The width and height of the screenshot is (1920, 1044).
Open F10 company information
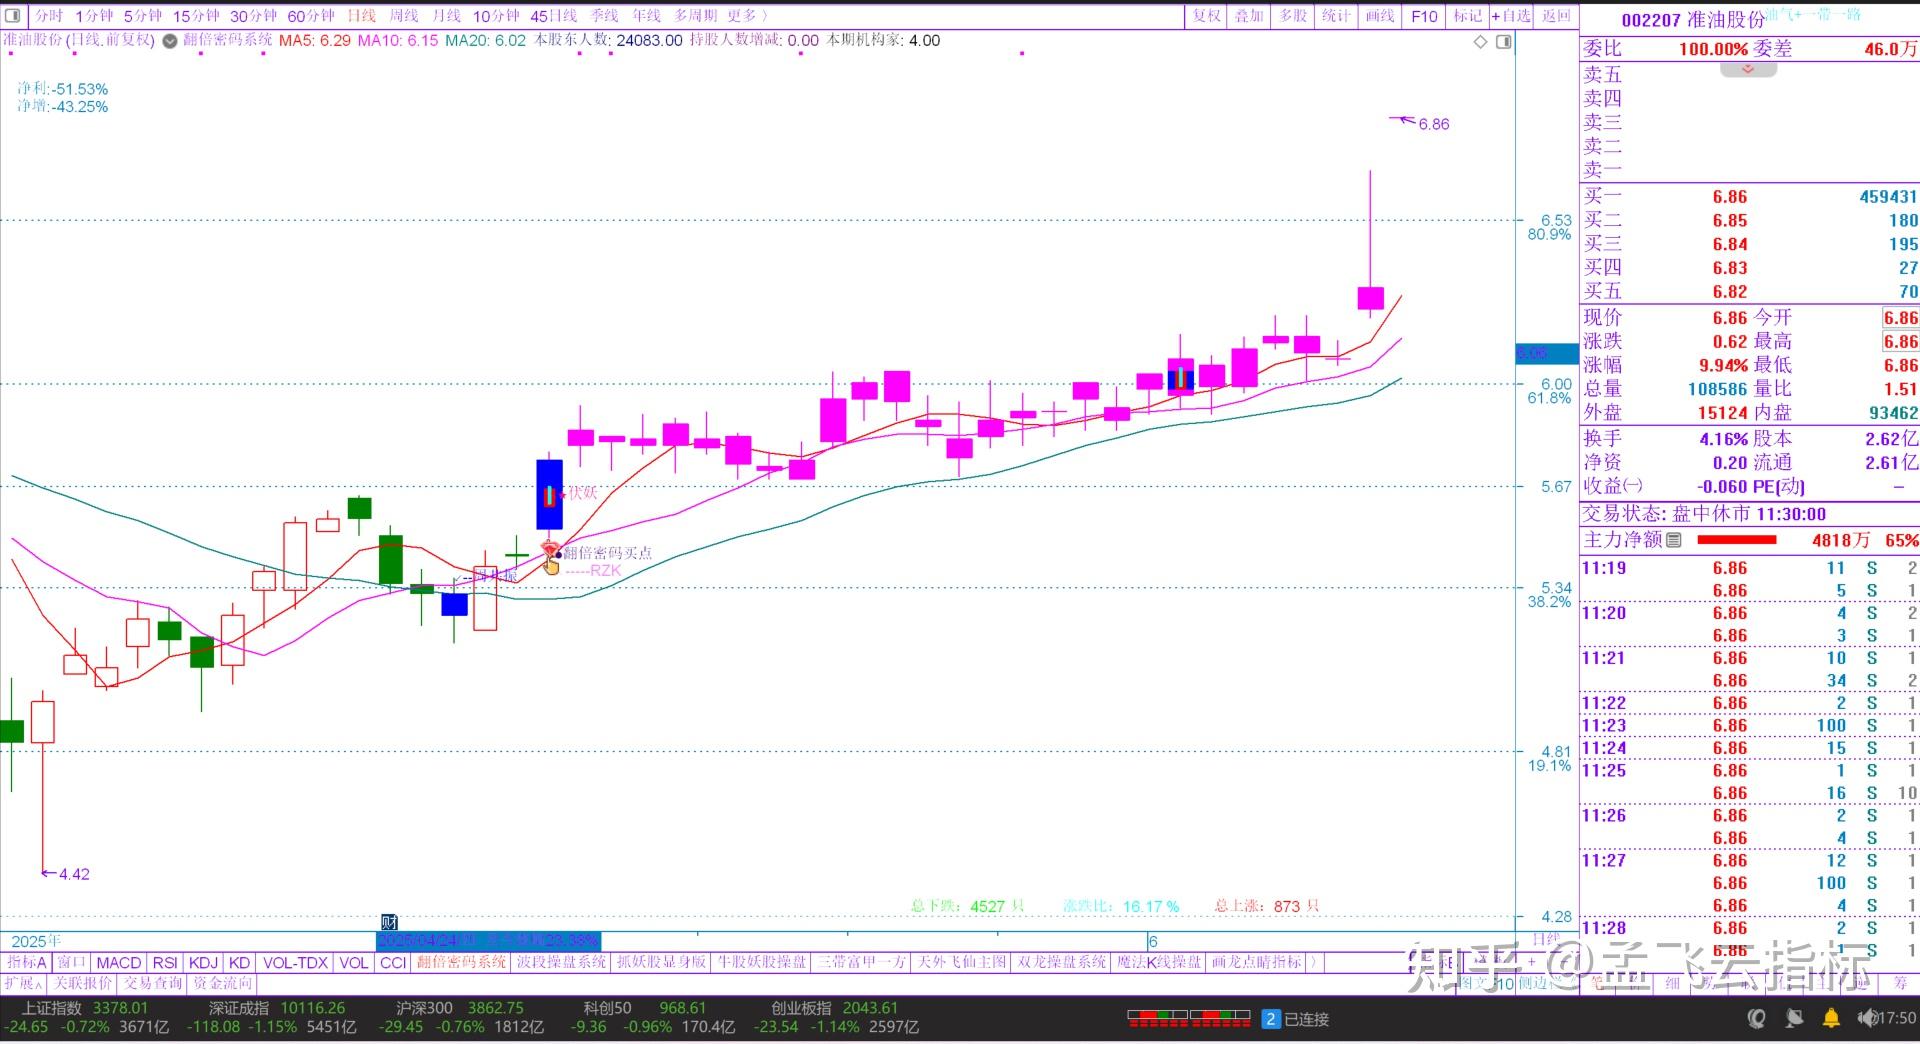pyautogui.click(x=1424, y=16)
